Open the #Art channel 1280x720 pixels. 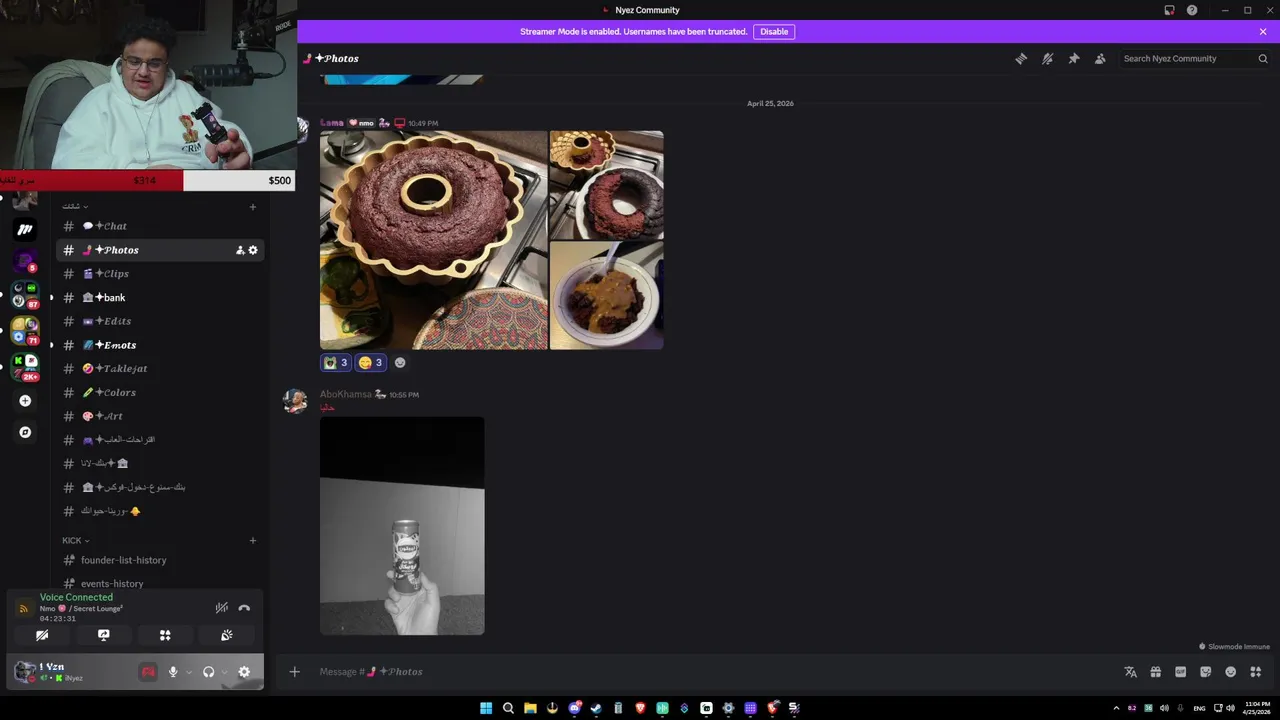click(160, 416)
